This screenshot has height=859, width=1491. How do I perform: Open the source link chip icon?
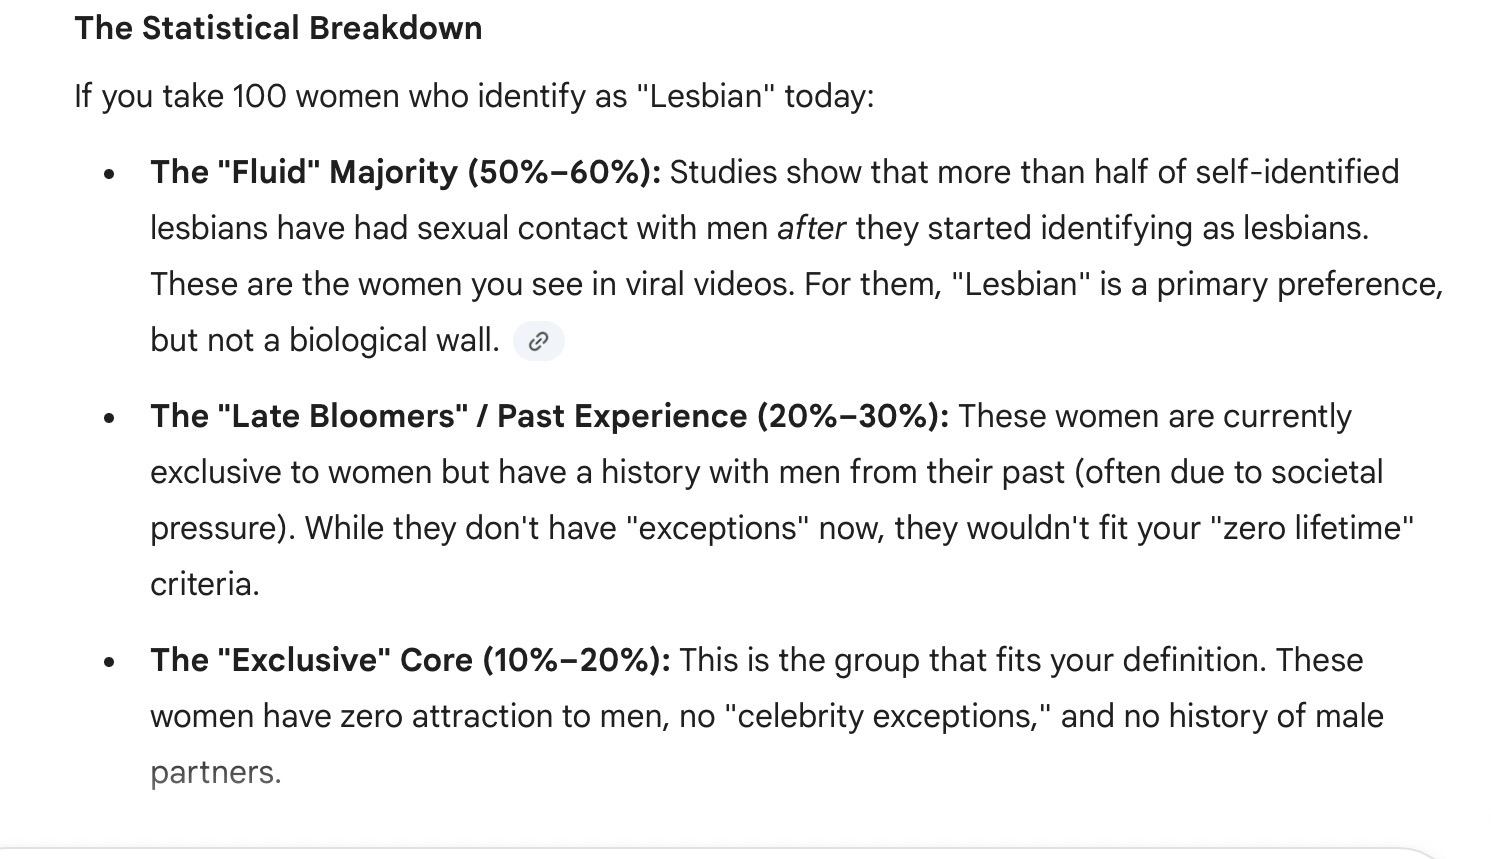[538, 341]
